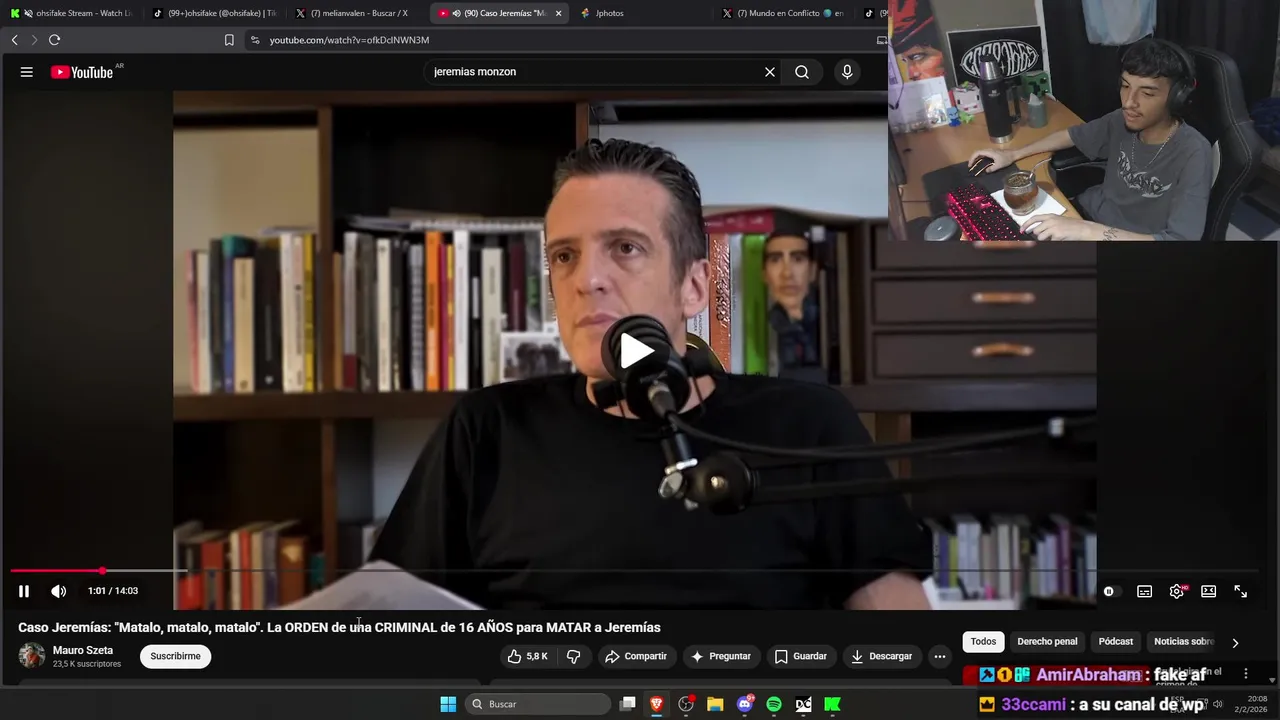Start voice search with the microphone icon
Screen dimensions: 1280x720
(847, 72)
